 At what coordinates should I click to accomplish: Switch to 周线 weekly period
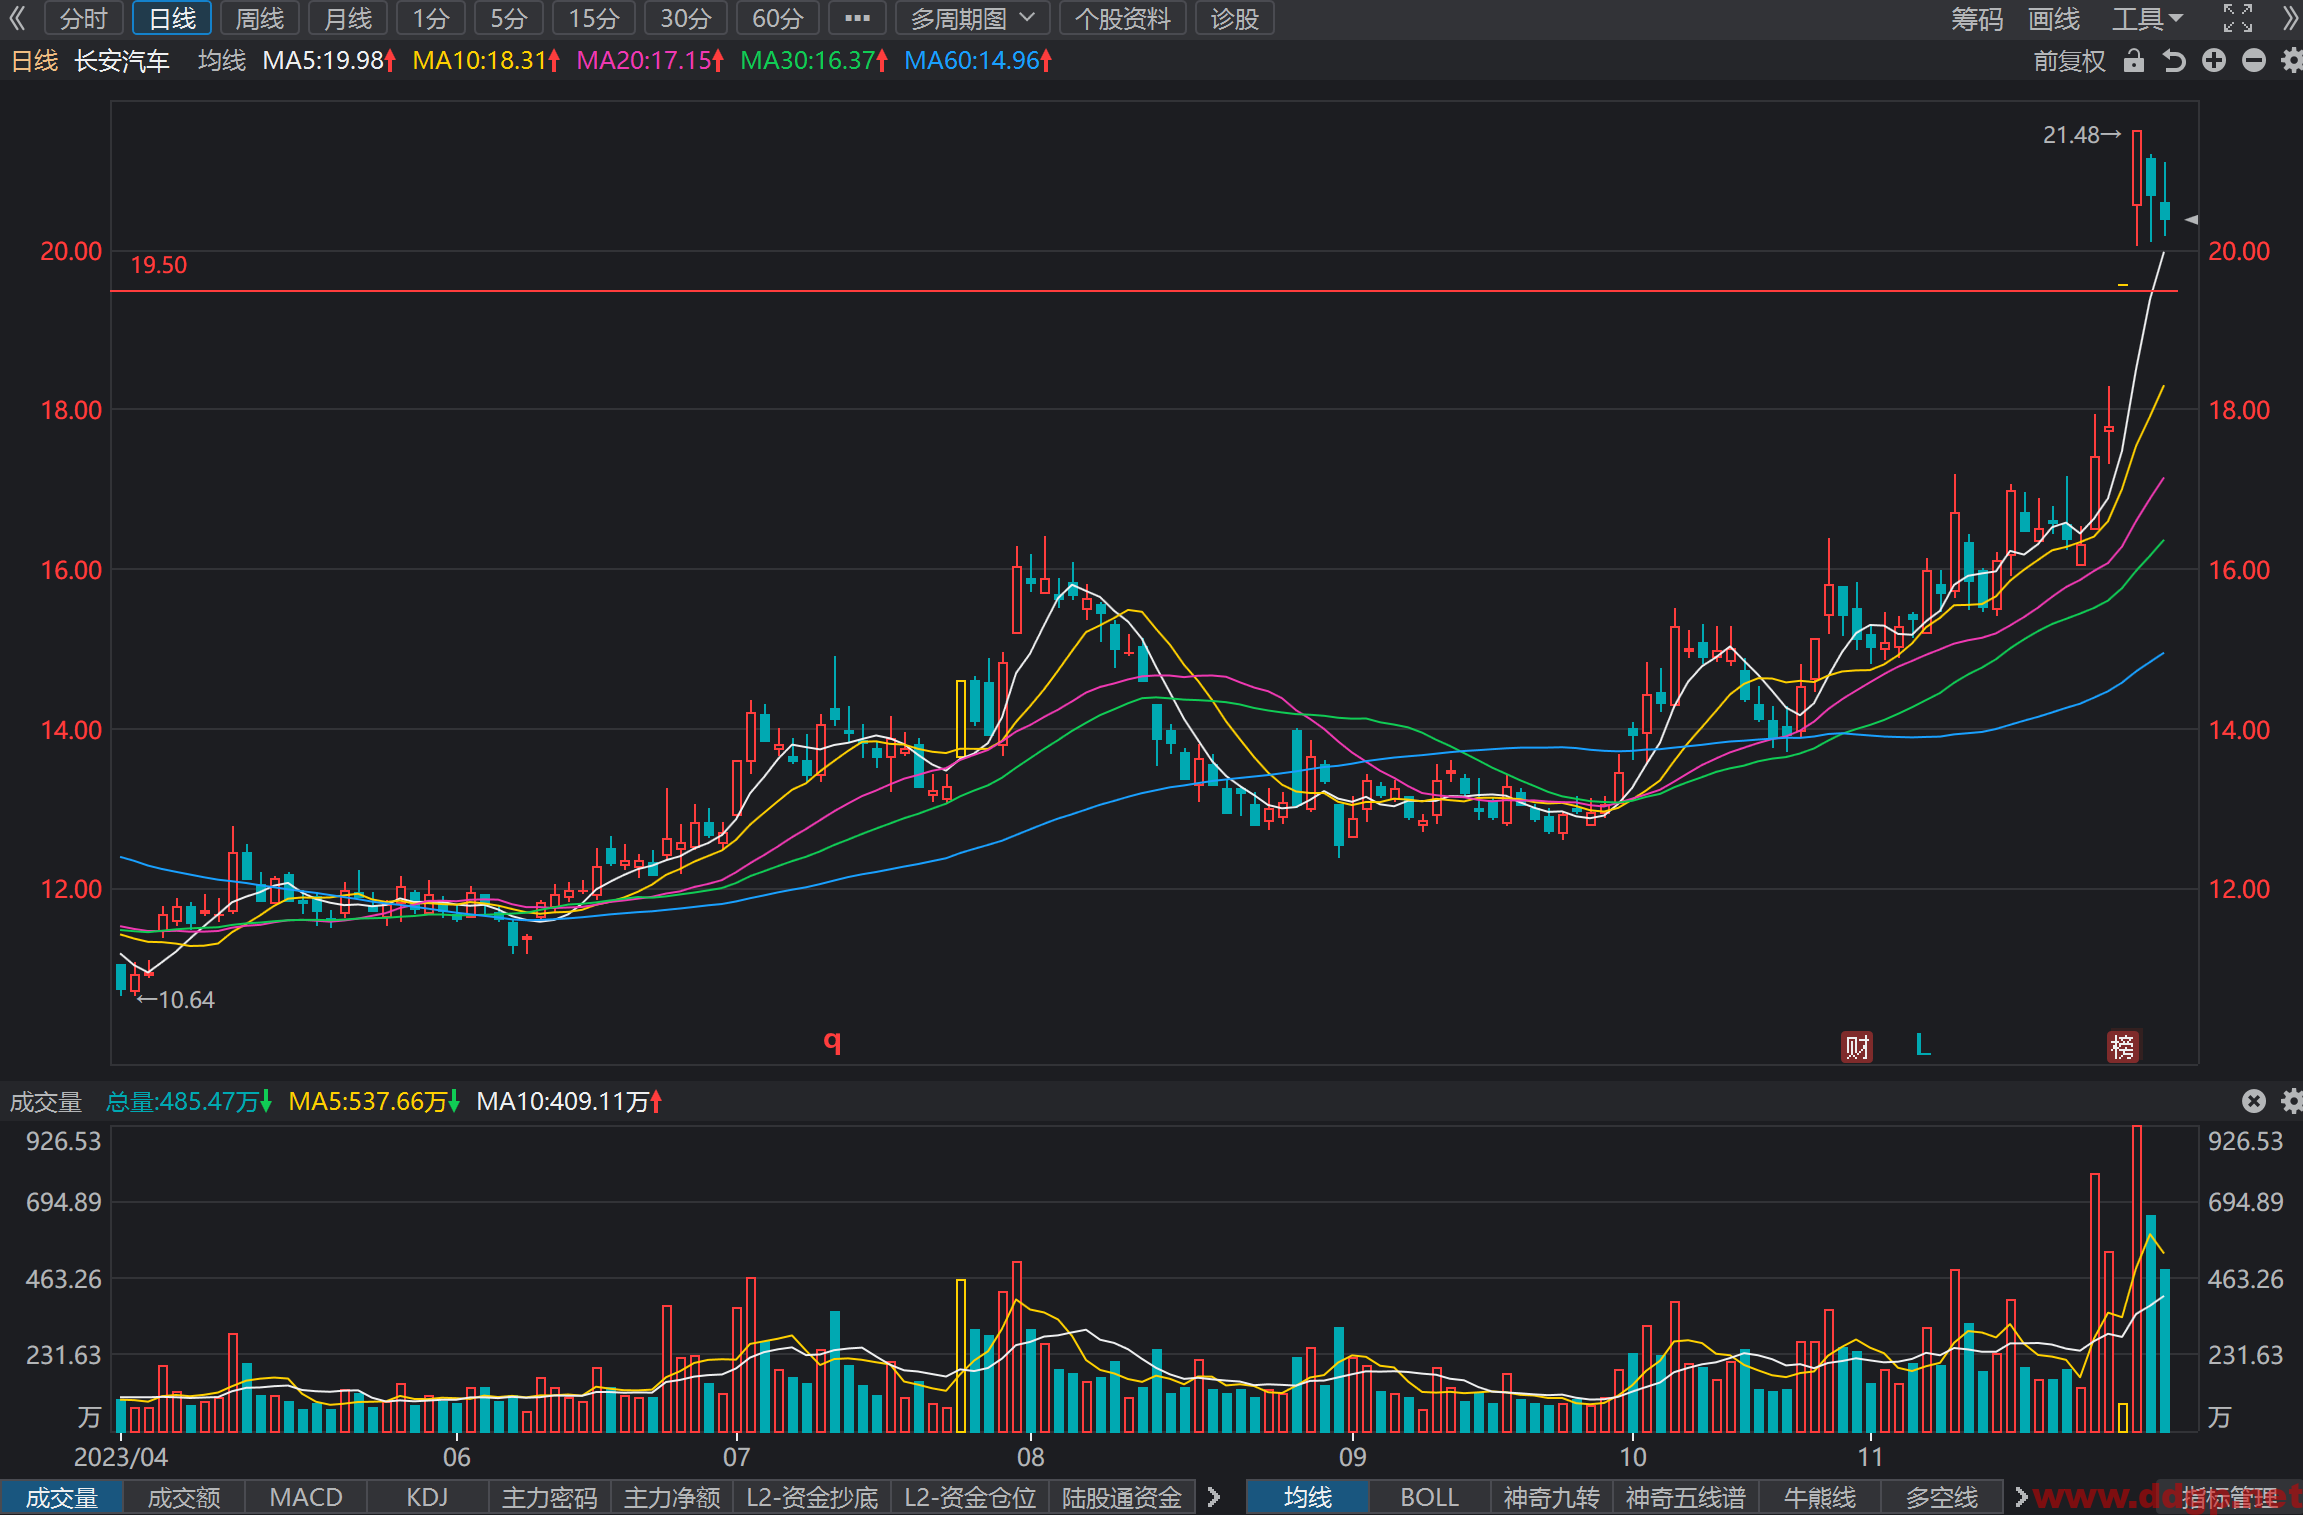pos(259,18)
